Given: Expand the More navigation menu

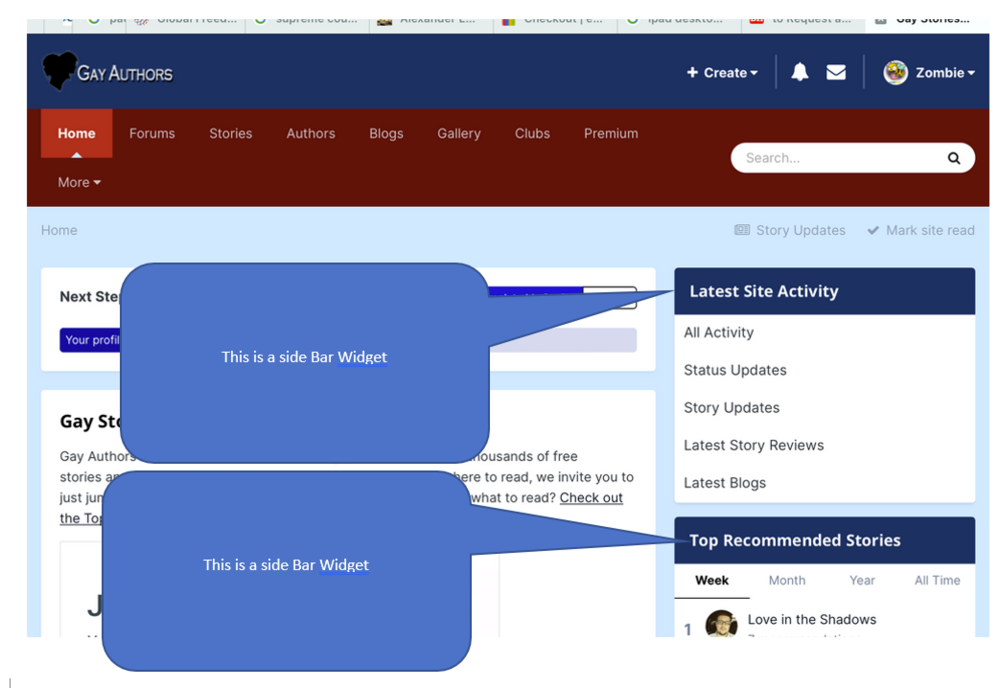Looking at the screenshot, I should tap(79, 182).
